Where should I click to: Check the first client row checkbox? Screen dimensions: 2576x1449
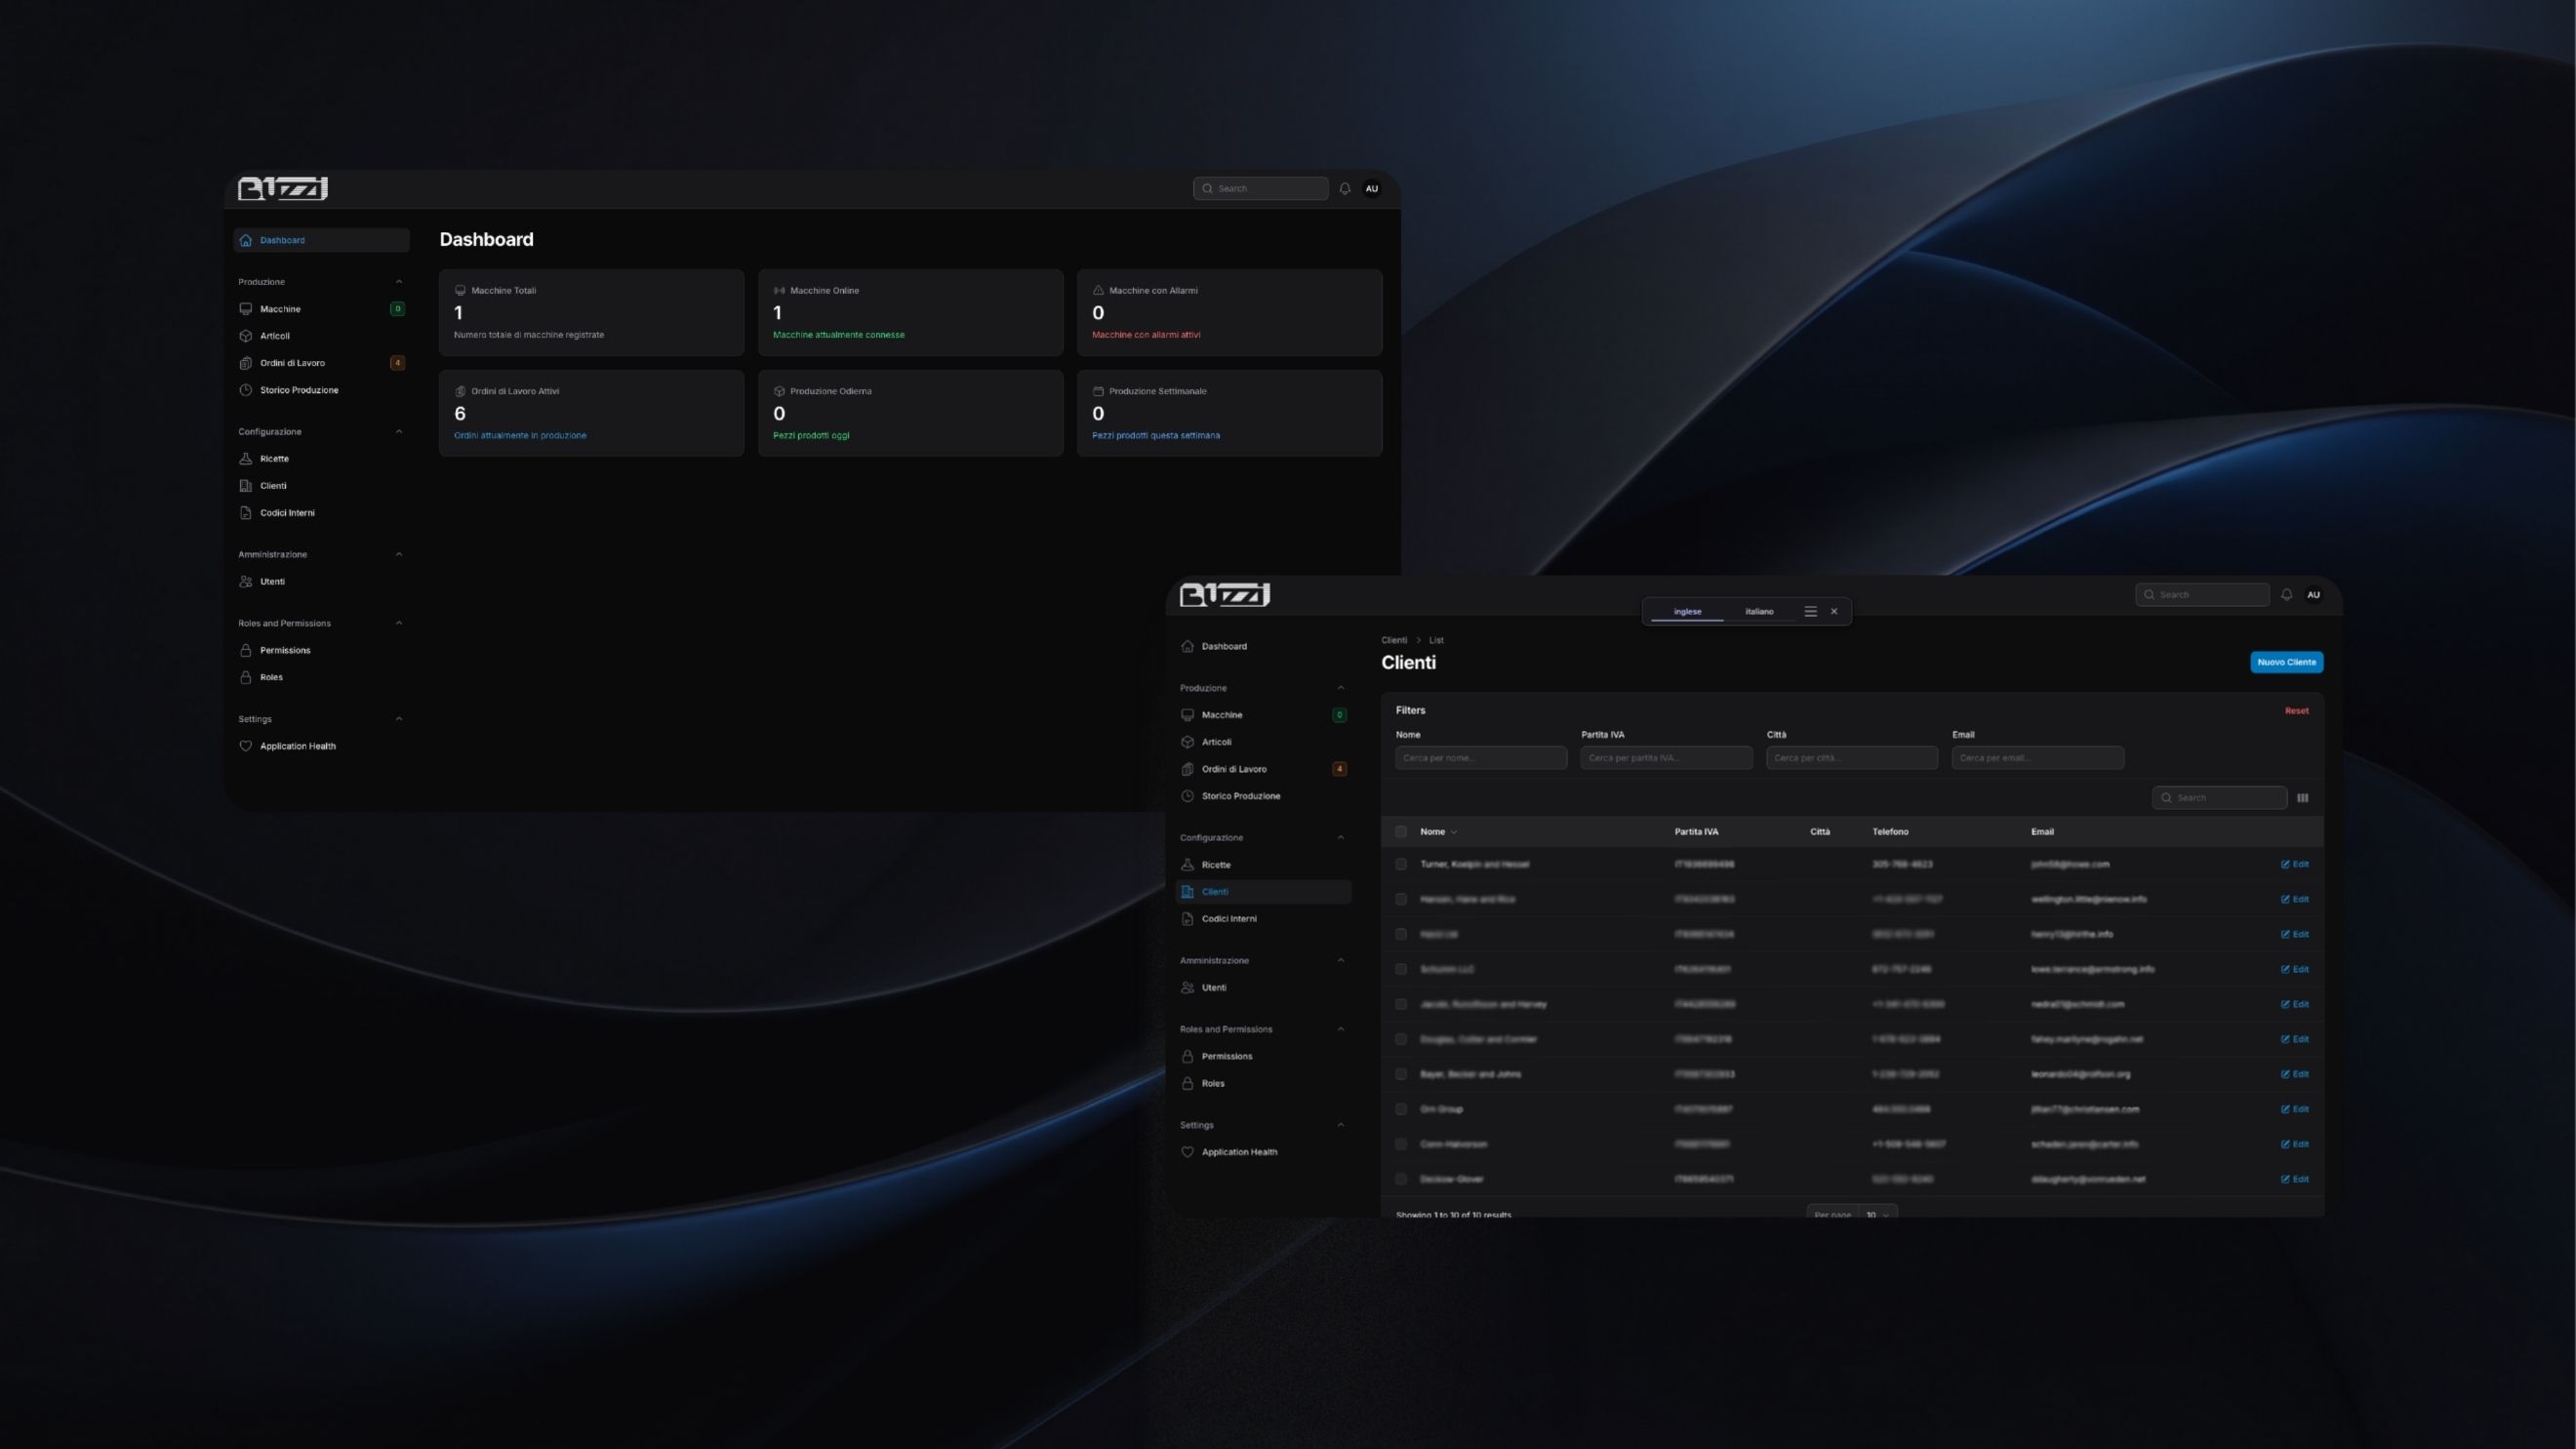1401,864
